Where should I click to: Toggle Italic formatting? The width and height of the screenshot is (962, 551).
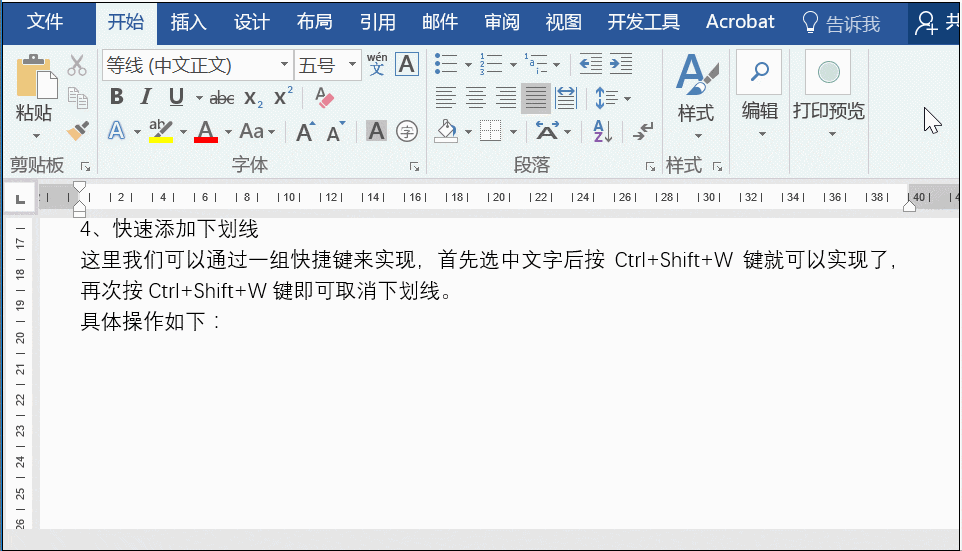click(x=145, y=97)
